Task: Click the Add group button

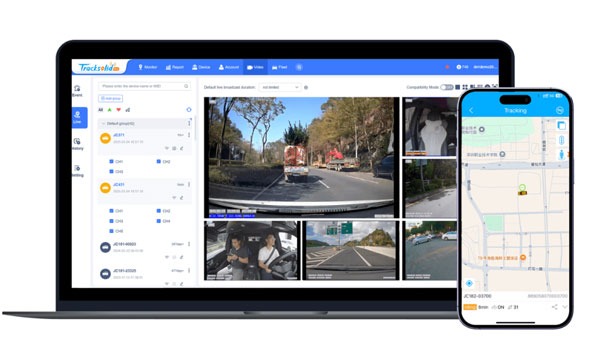Action: [x=111, y=98]
